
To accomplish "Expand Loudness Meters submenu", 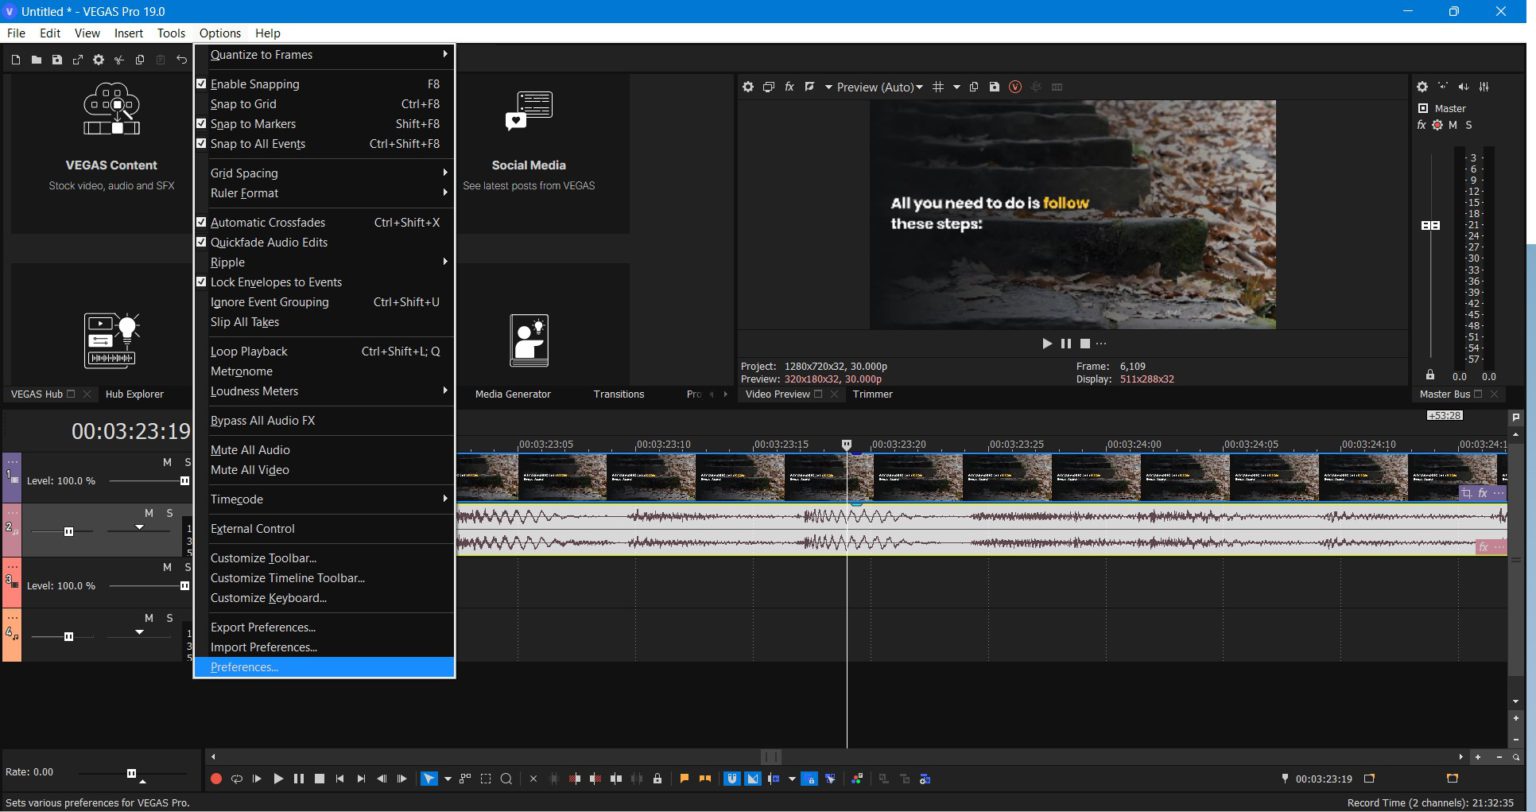I will (x=325, y=391).
